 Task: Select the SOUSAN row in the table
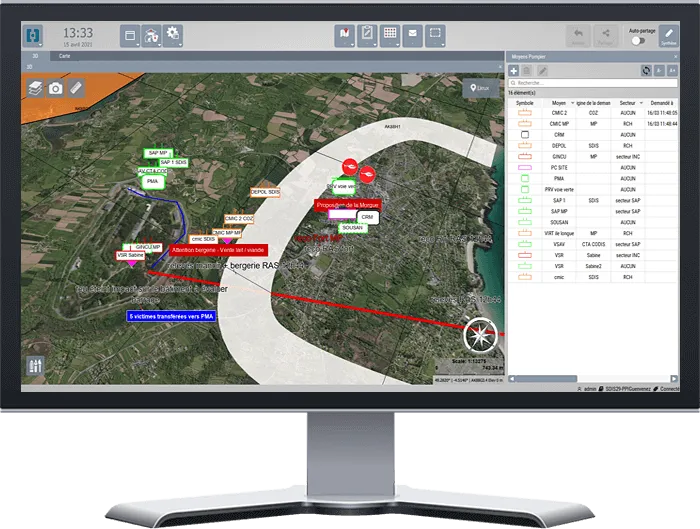tap(593, 222)
